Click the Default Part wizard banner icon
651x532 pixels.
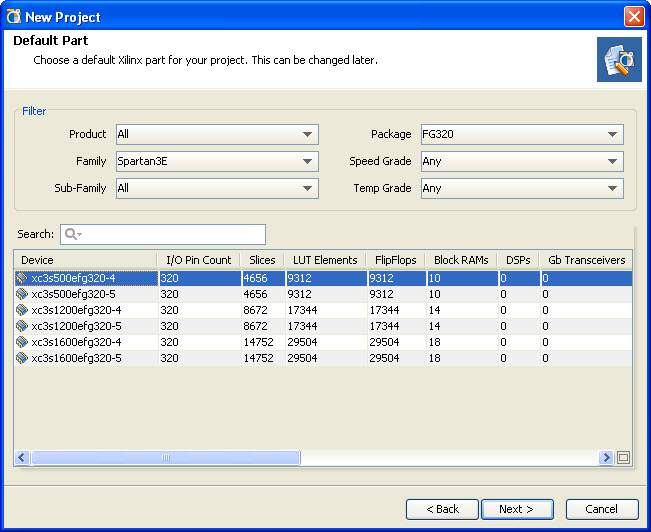coord(619,59)
